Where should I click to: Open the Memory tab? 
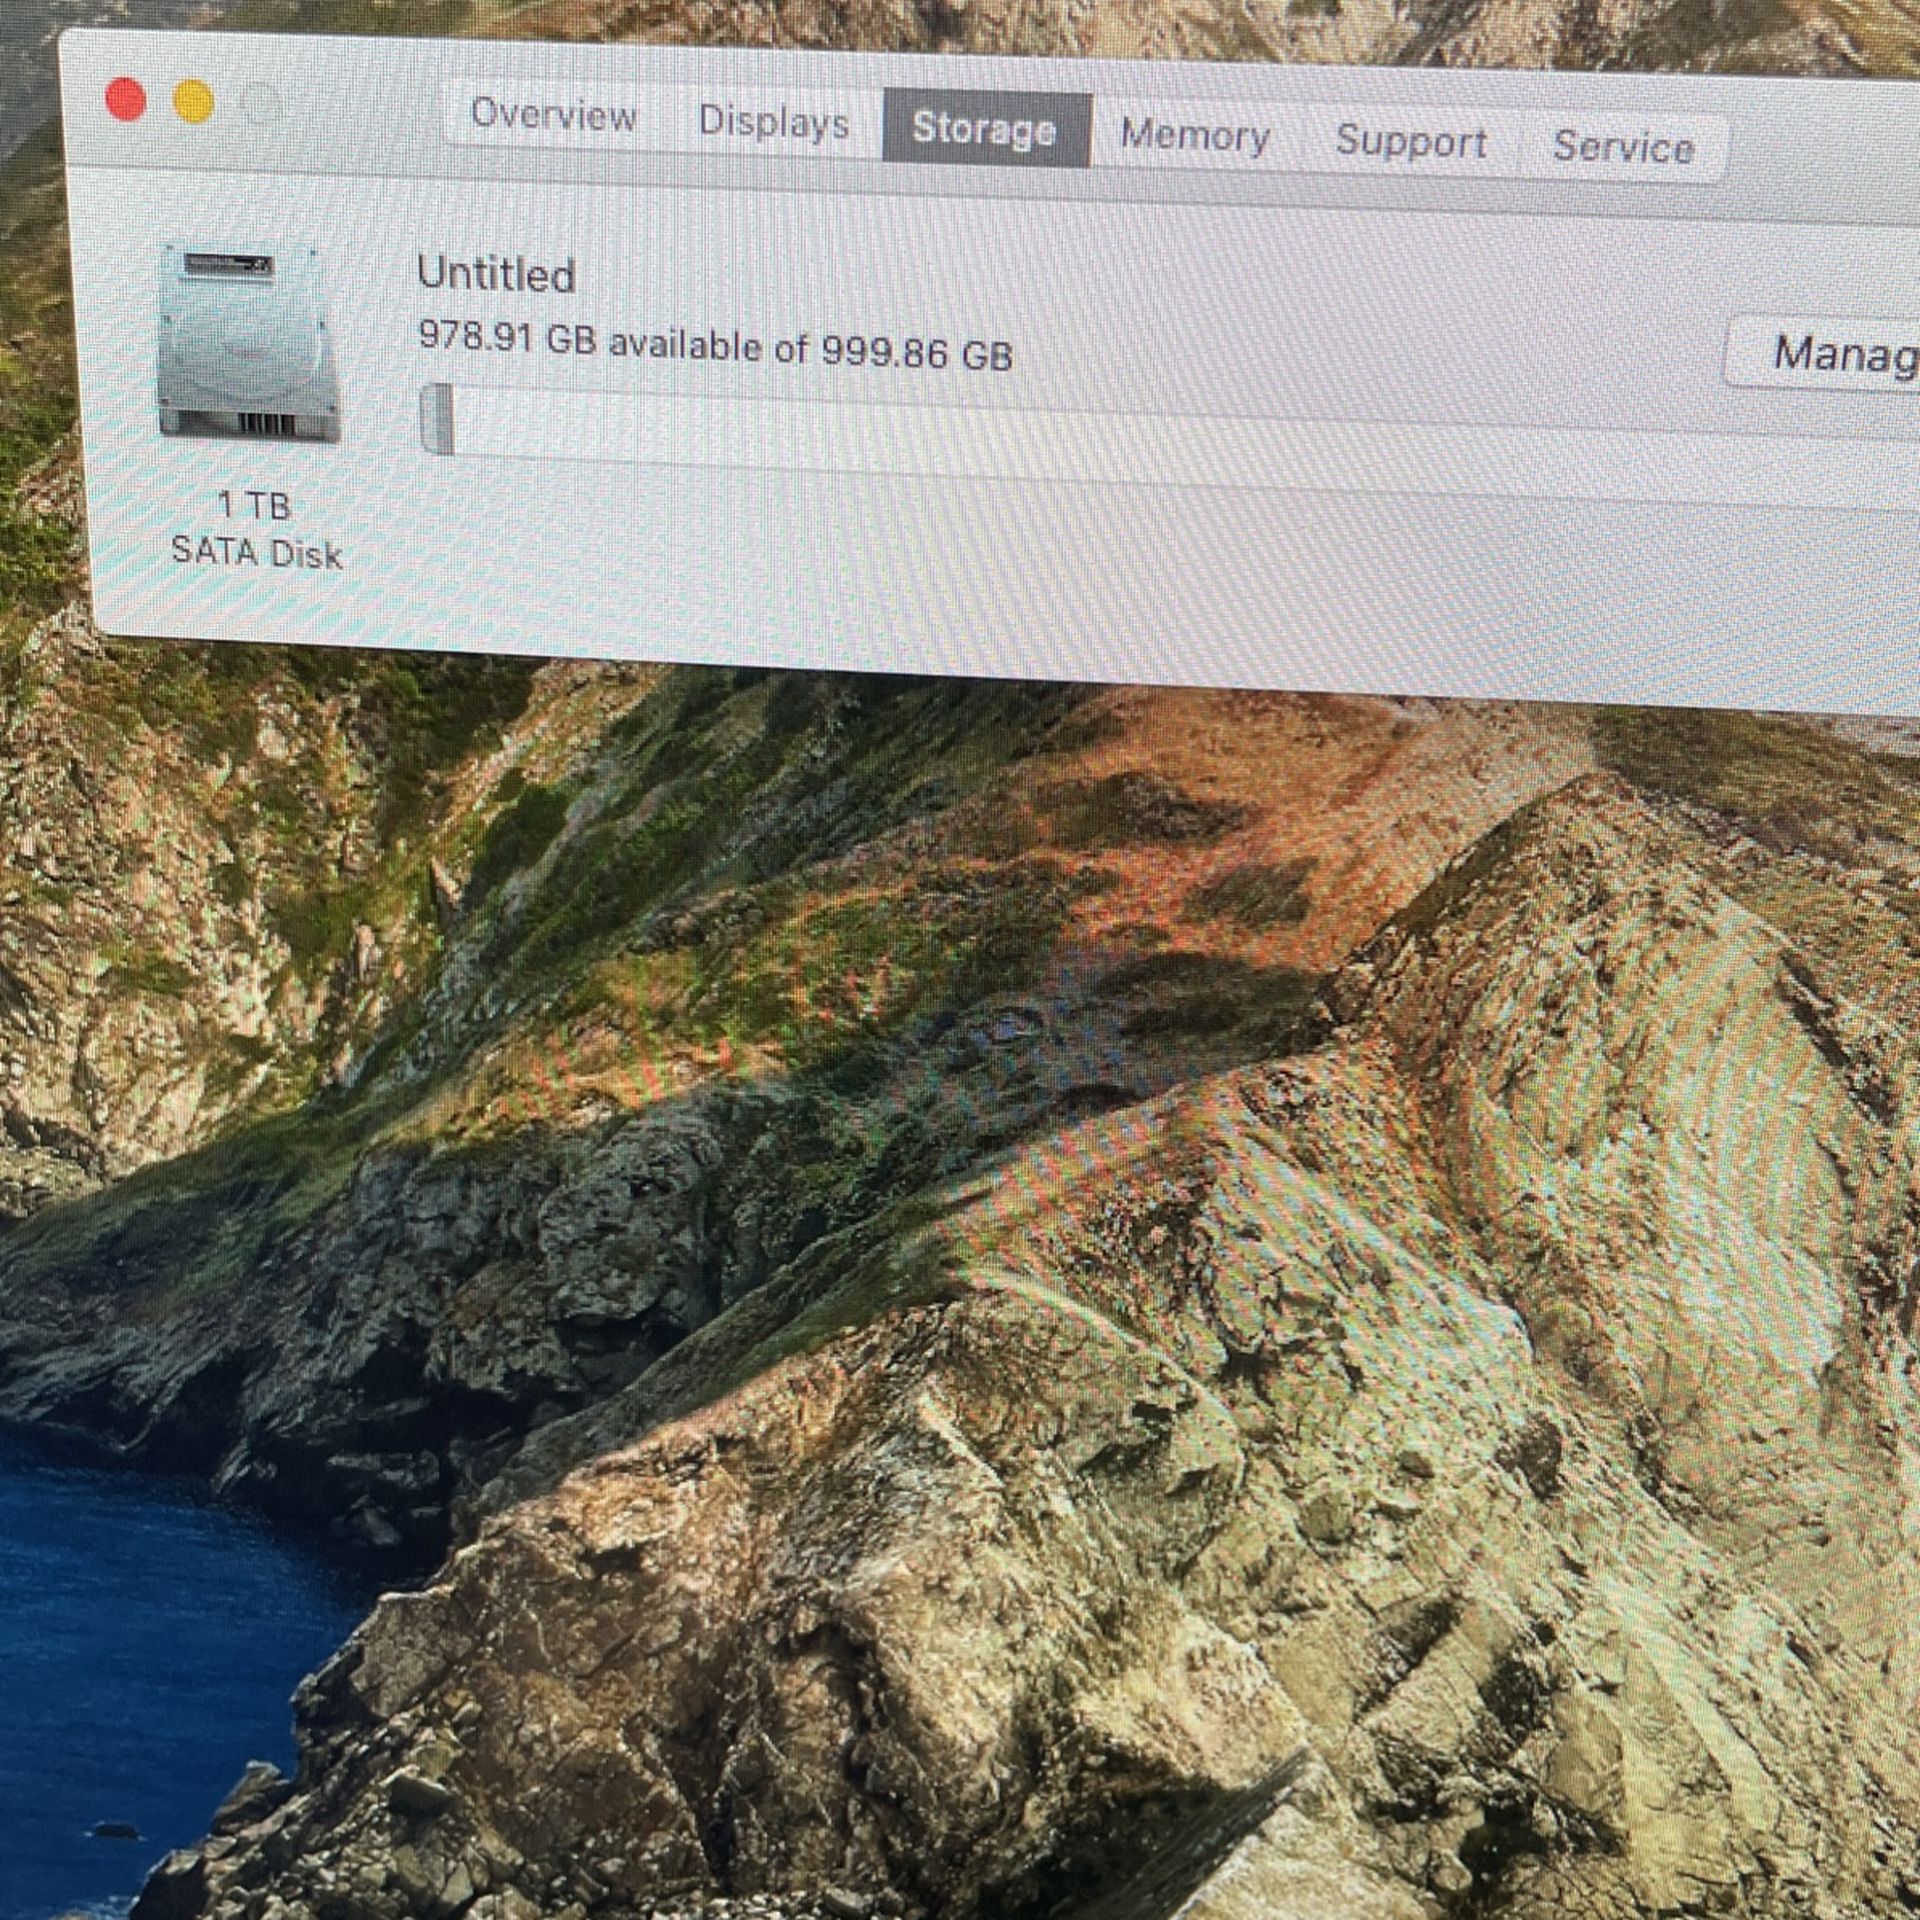[1195, 135]
